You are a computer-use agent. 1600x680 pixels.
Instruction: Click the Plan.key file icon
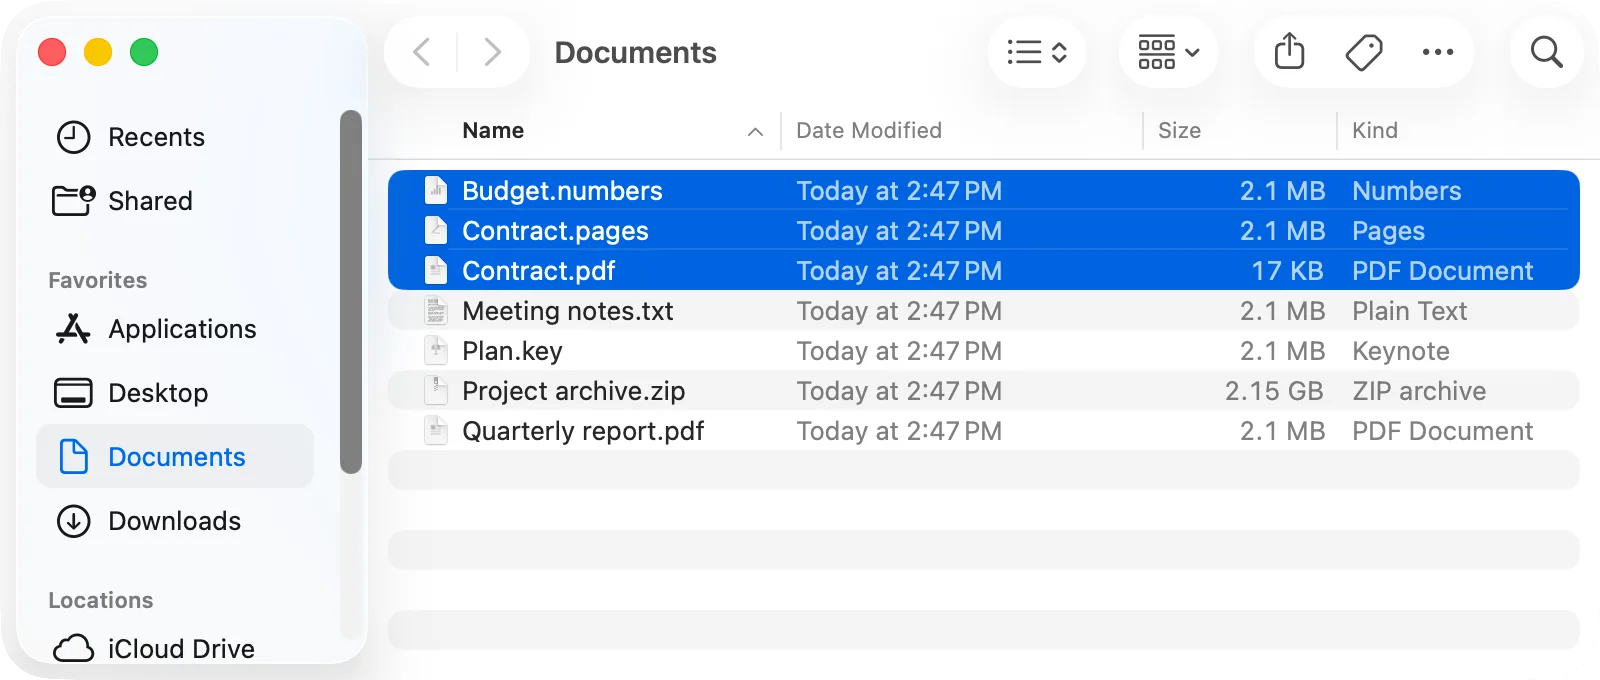click(436, 351)
